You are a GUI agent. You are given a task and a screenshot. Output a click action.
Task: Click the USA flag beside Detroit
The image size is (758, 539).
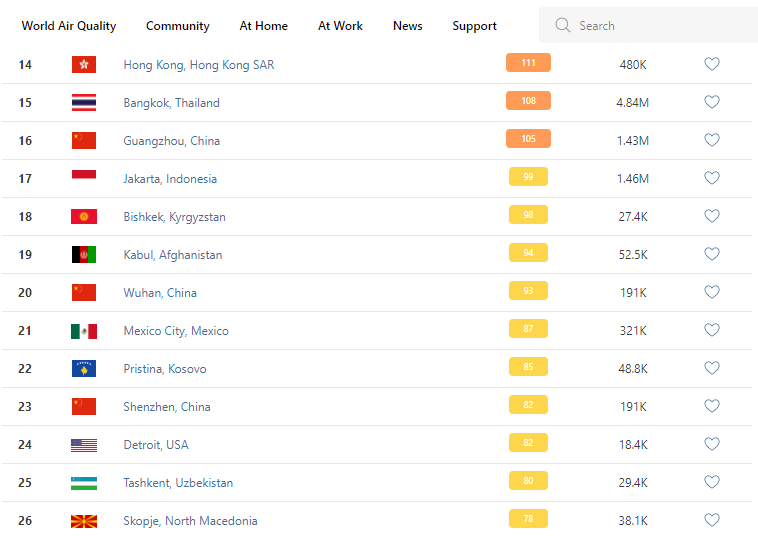tap(84, 444)
